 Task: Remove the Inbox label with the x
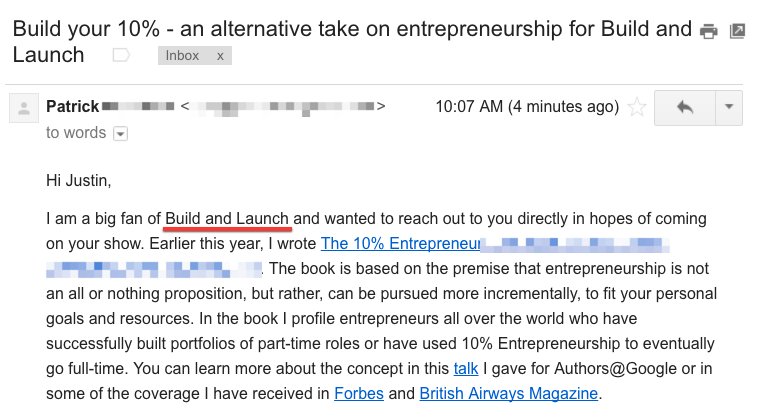(x=220, y=56)
